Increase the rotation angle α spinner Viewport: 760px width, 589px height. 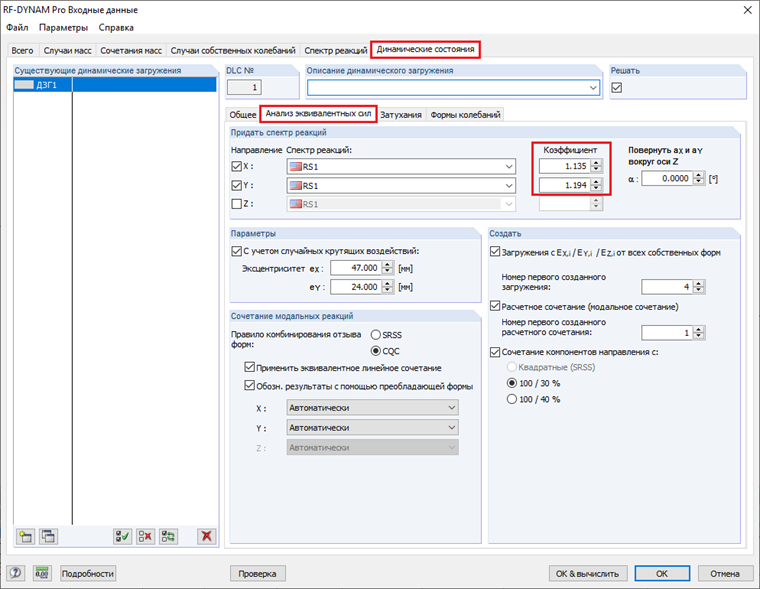[x=698, y=175]
